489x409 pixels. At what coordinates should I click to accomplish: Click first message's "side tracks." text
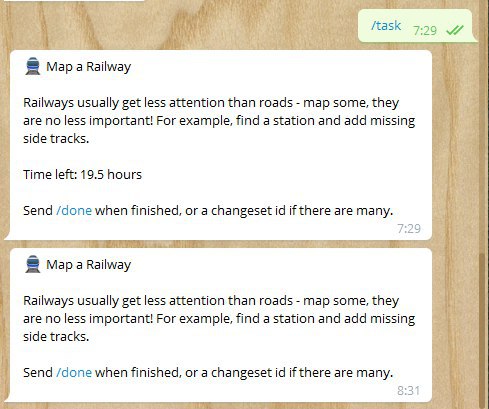coord(56,139)
